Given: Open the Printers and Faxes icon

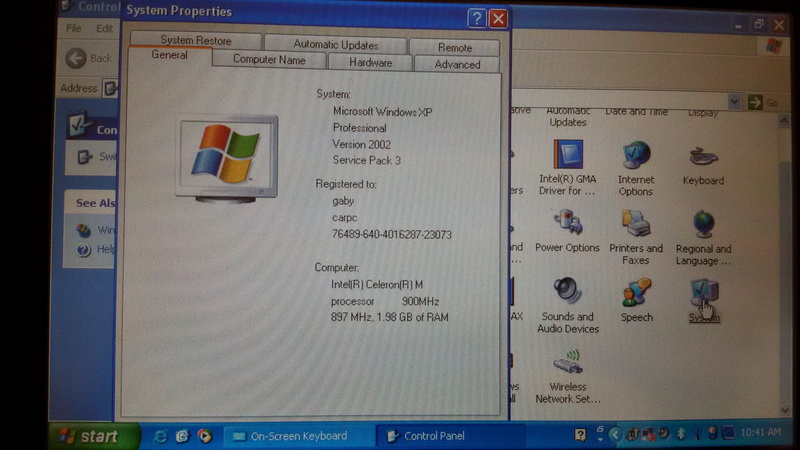Looking at the screenshot, I should pos(636,237).
